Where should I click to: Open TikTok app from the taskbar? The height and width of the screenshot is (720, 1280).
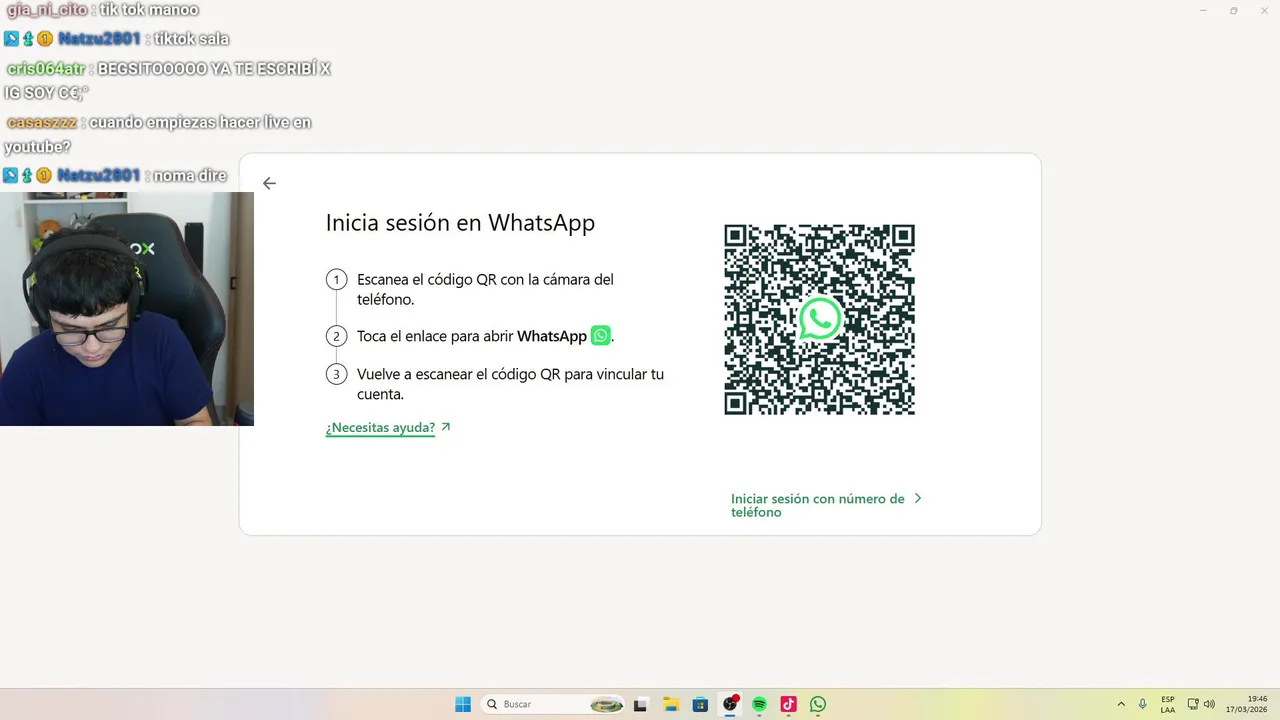pos(788,704)
